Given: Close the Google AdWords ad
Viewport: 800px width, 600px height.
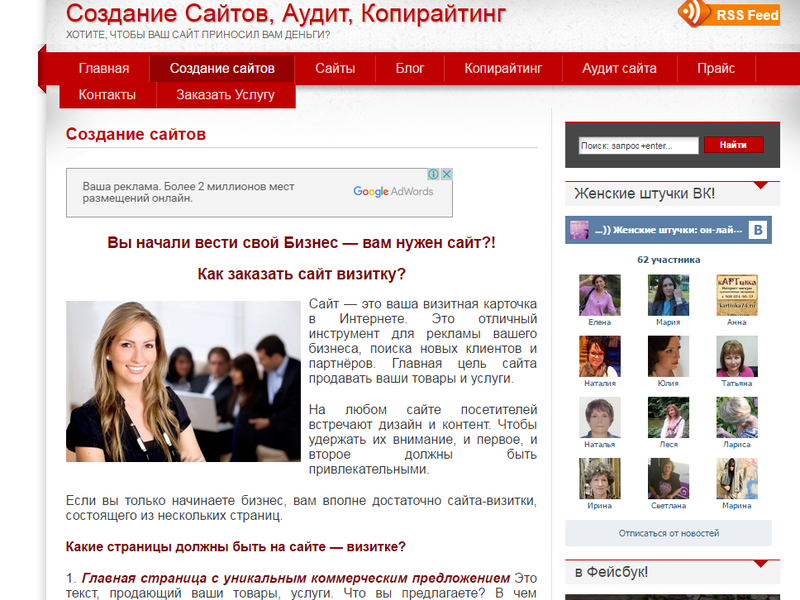Looking at the screenshot, I should coord(447,174).
